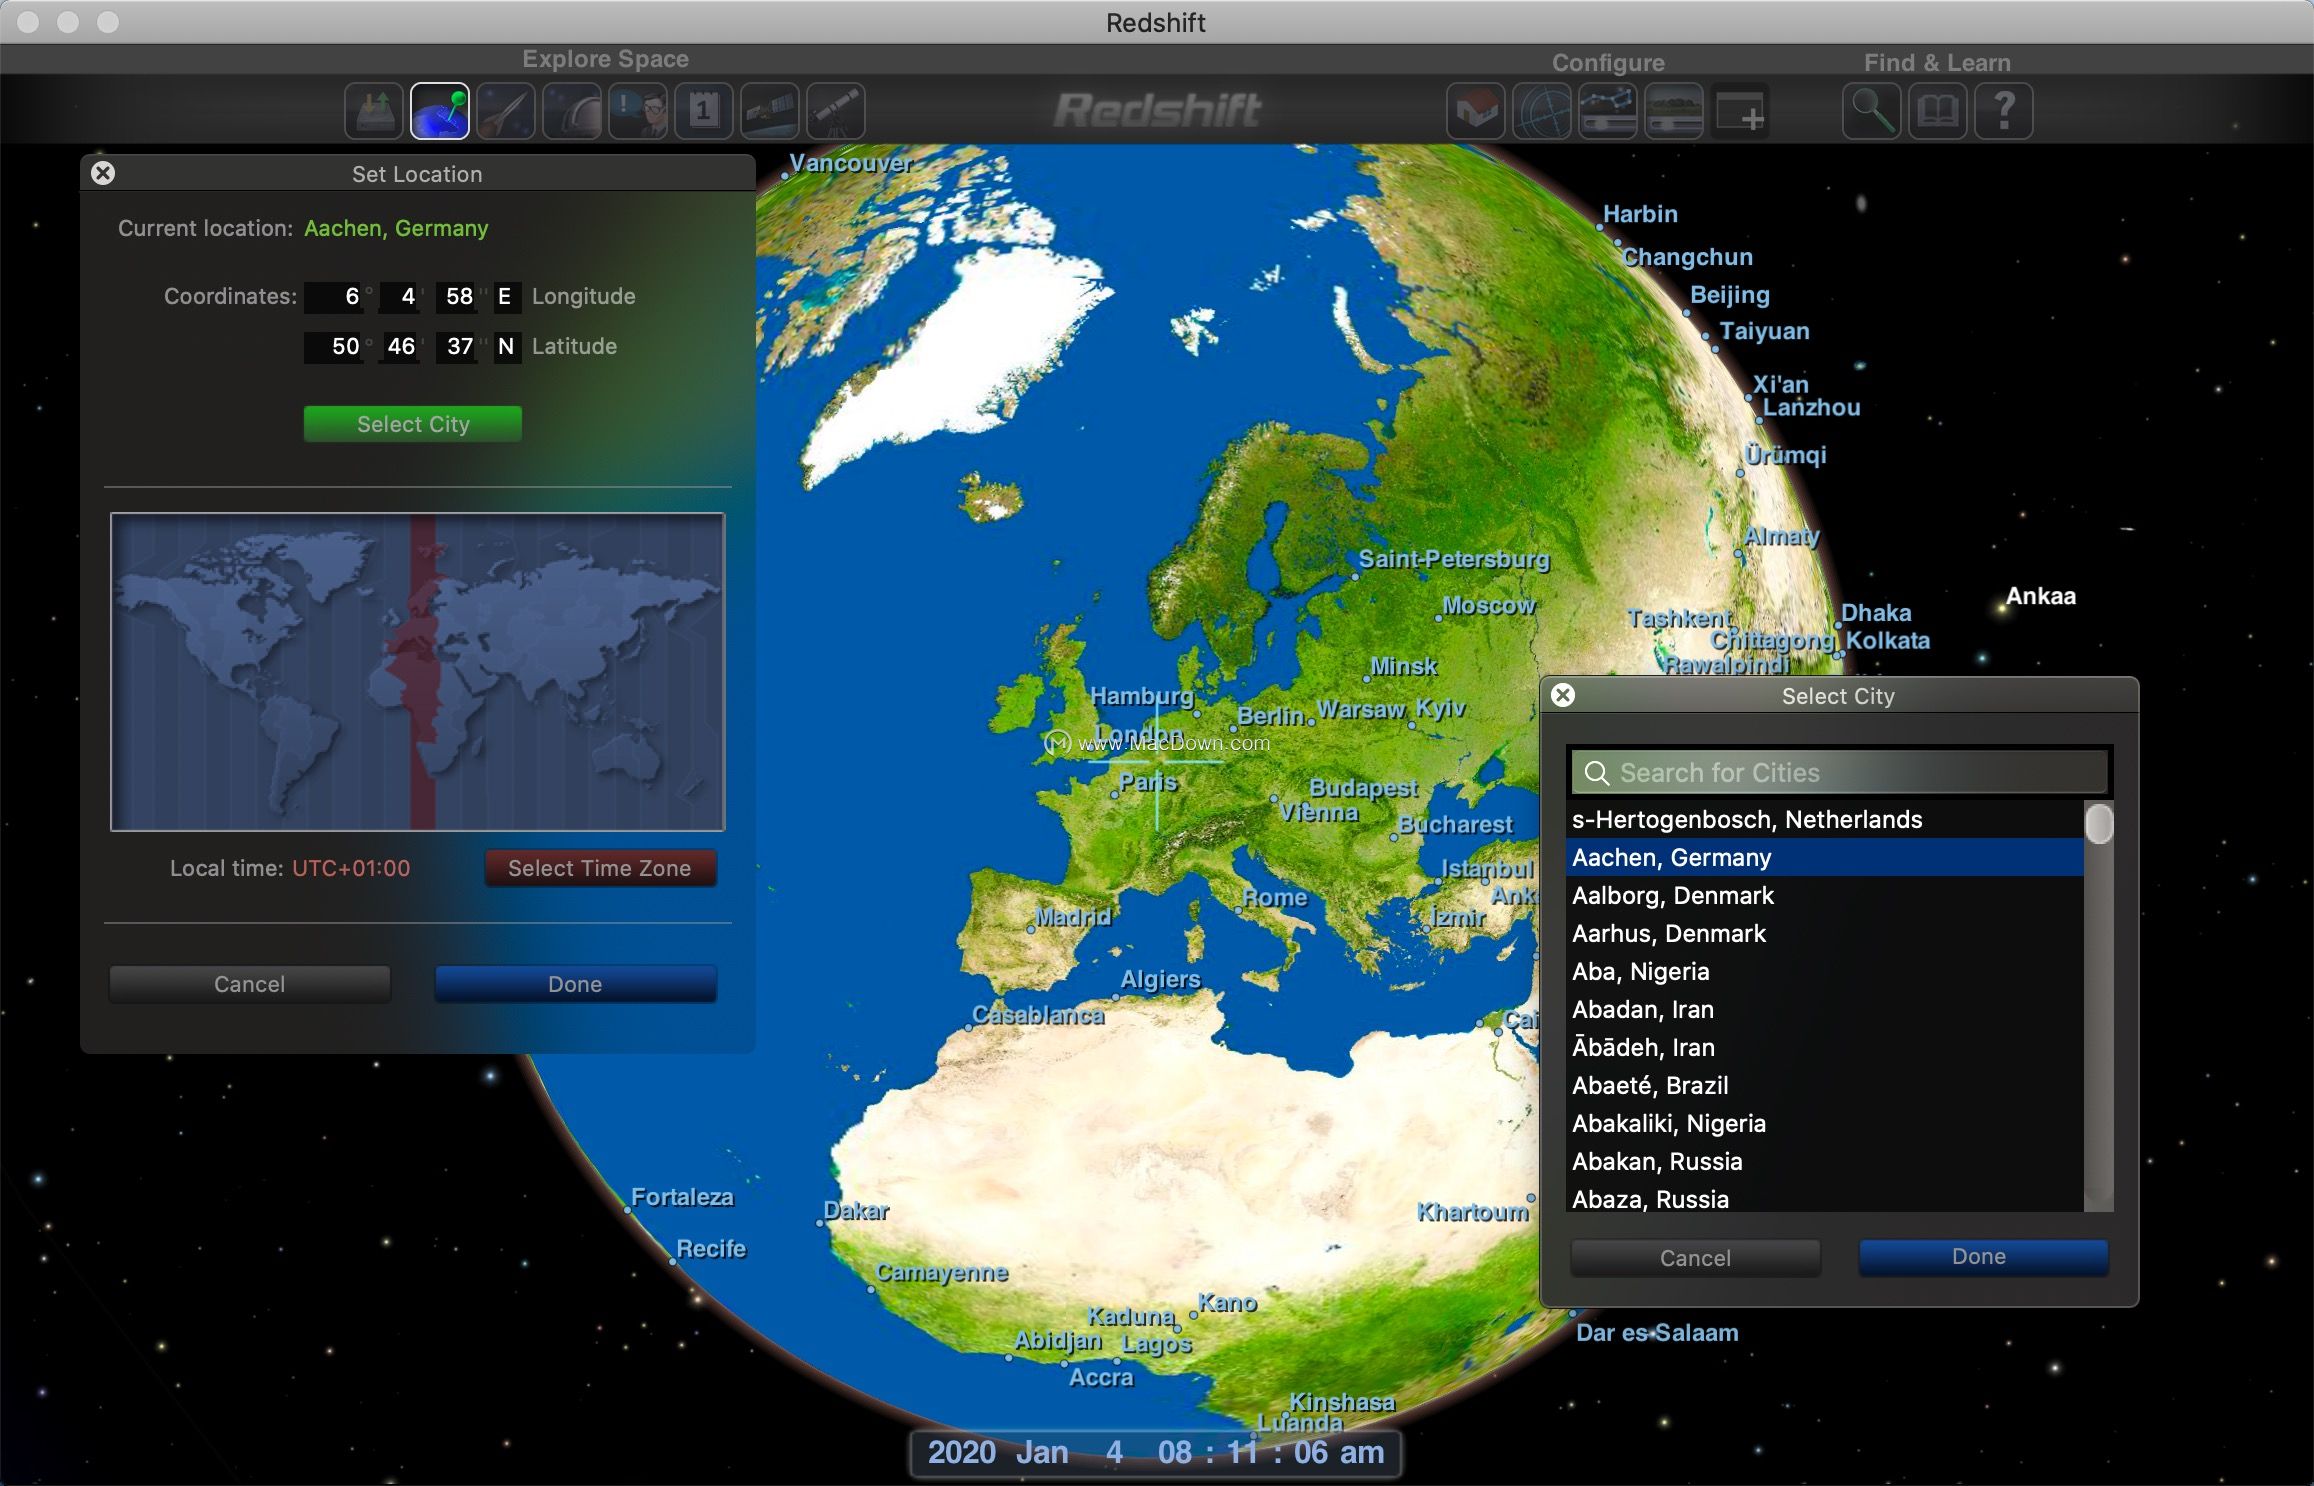Click the month Jan in date bar
Image resolution: width=2314 pixels, height=1486 pixels.
[1042, 1452]
